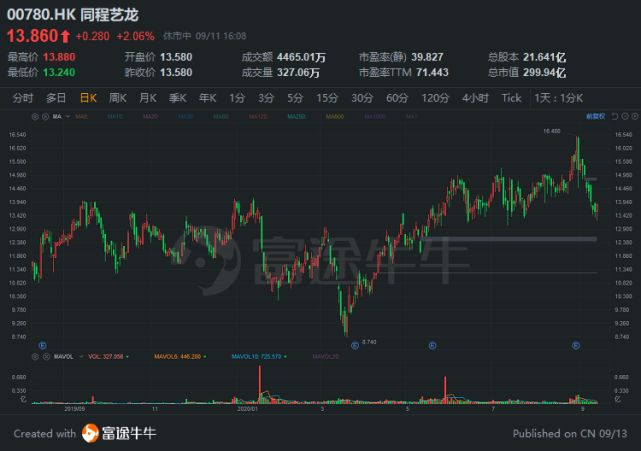The height and width of the screenshot is (451, 641).
Task: Click the MA60 legend label
Action: point(221,117)
